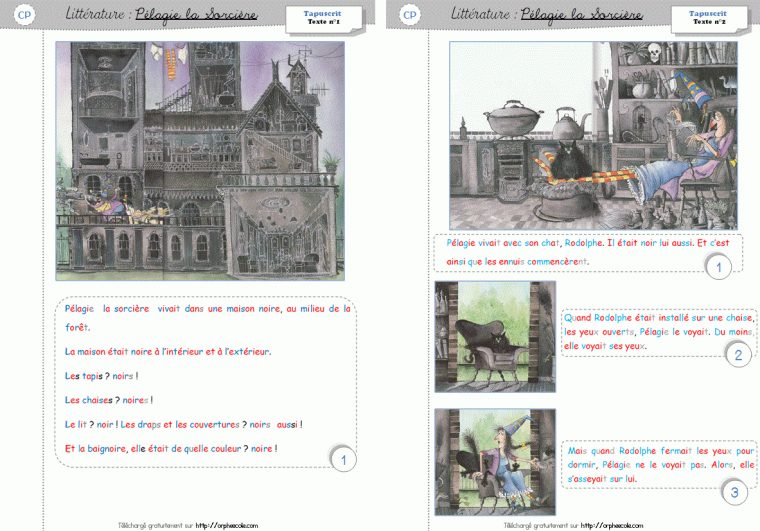This screenshot has height=531, width=760.
Task: Click circled number 2 badge
Action: coord(738,355)
